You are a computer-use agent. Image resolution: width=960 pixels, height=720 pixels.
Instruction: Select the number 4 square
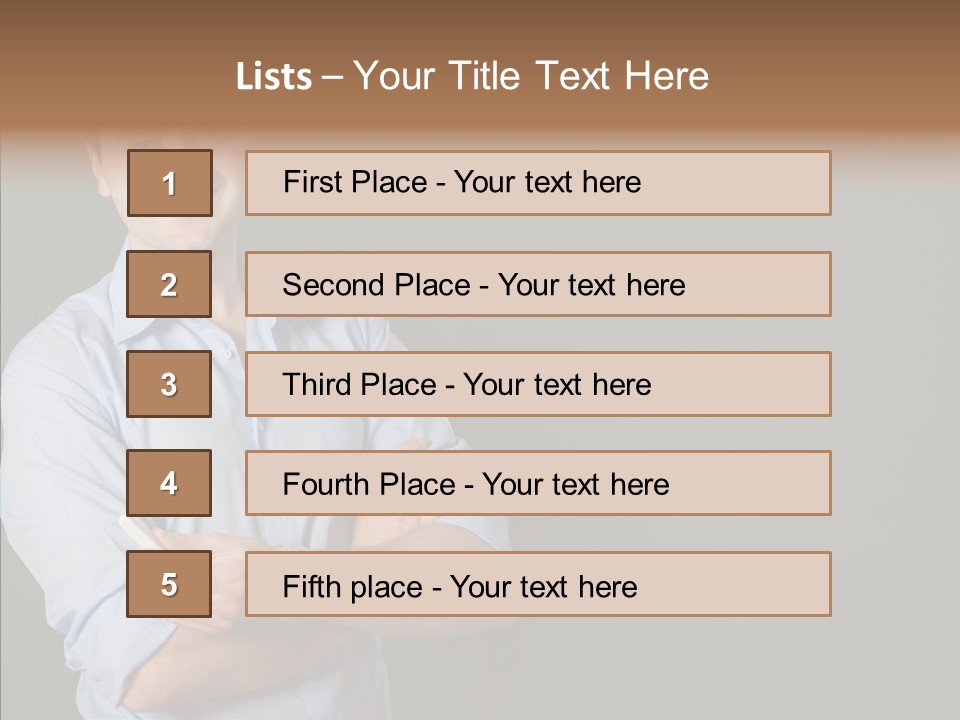tap(169, 483)
